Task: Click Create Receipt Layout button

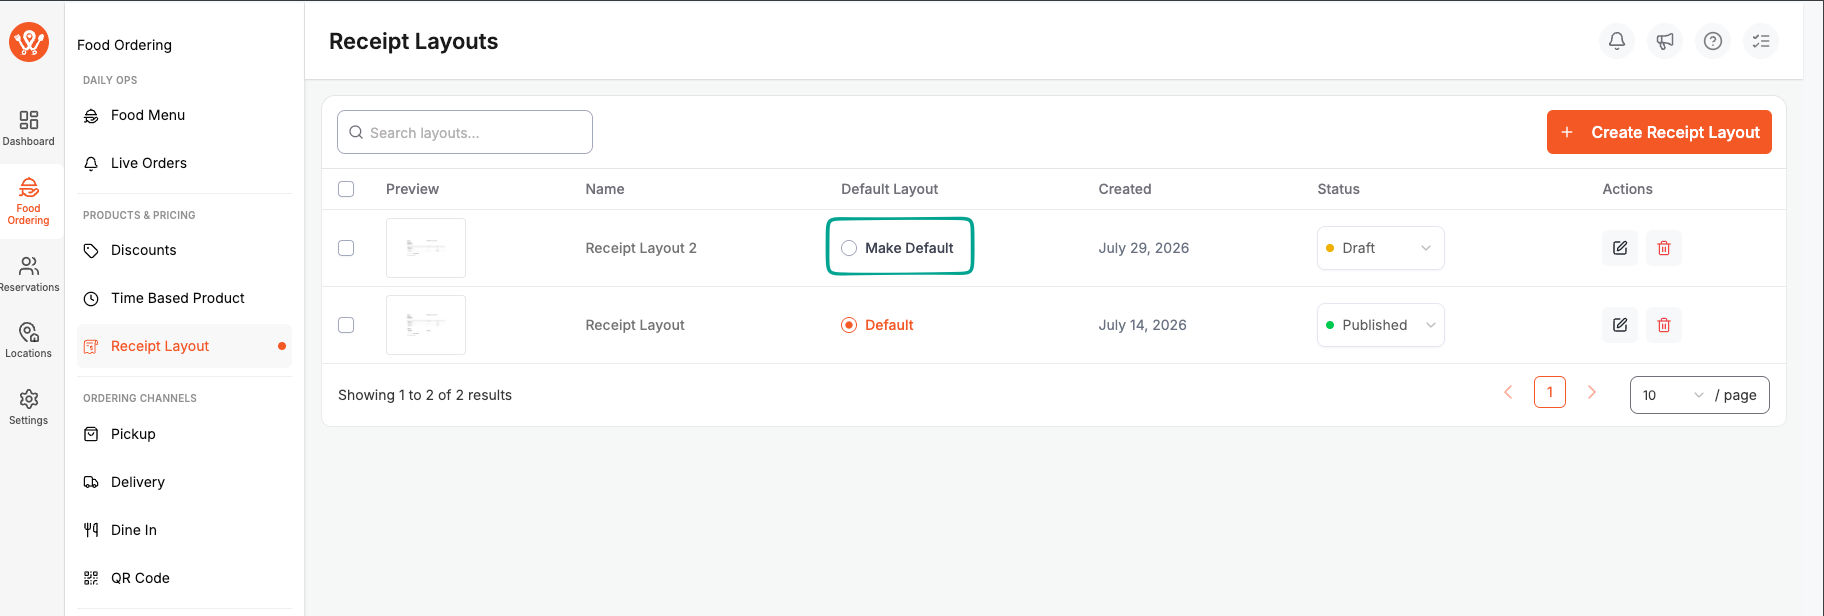Action: point(1659,132)
